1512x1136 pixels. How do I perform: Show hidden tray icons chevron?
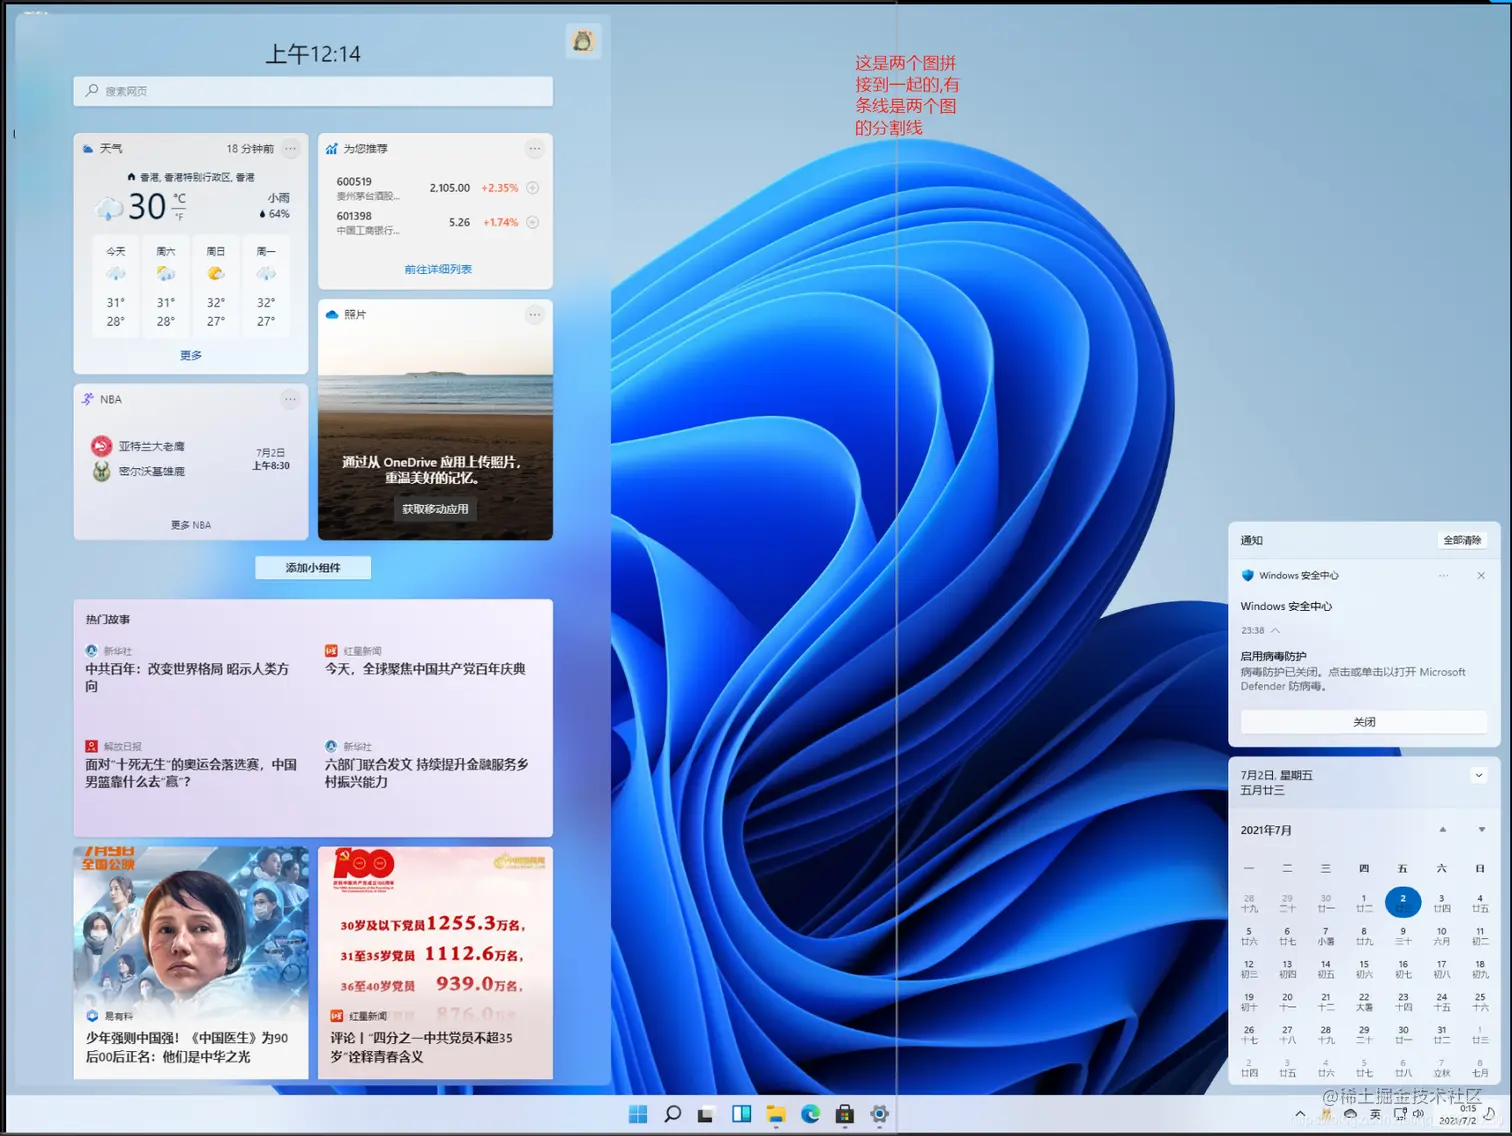point(1300,1114)
